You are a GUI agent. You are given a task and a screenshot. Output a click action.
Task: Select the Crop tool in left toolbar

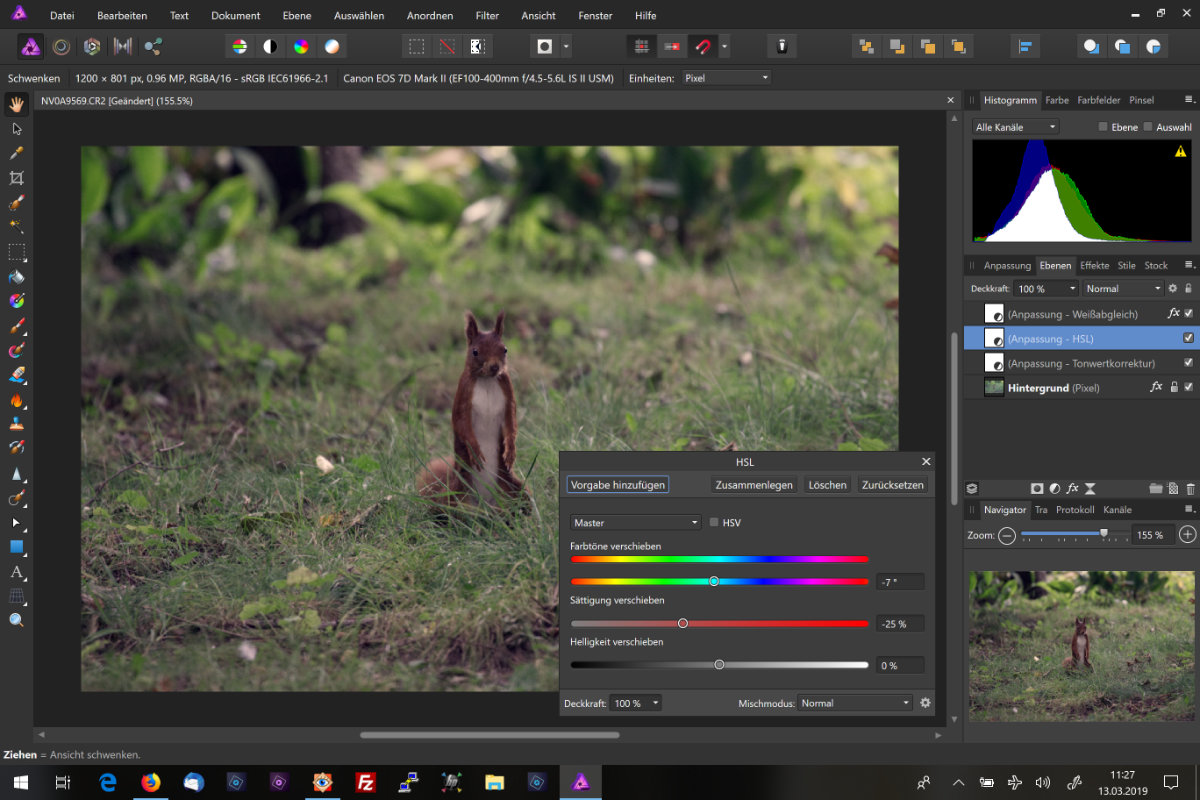click(16, 178)
